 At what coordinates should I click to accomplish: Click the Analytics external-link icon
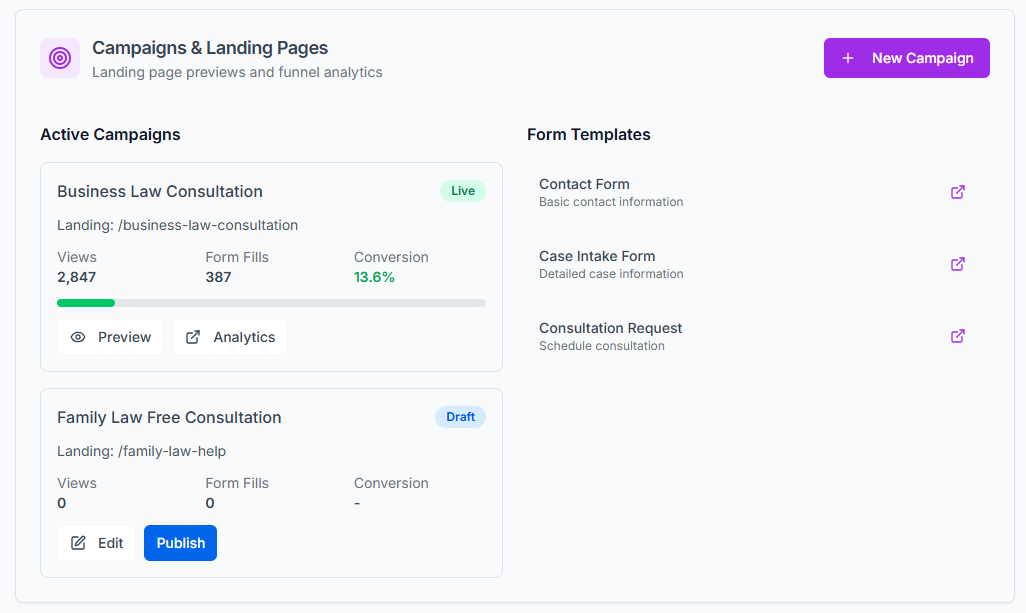click(193, 337)
